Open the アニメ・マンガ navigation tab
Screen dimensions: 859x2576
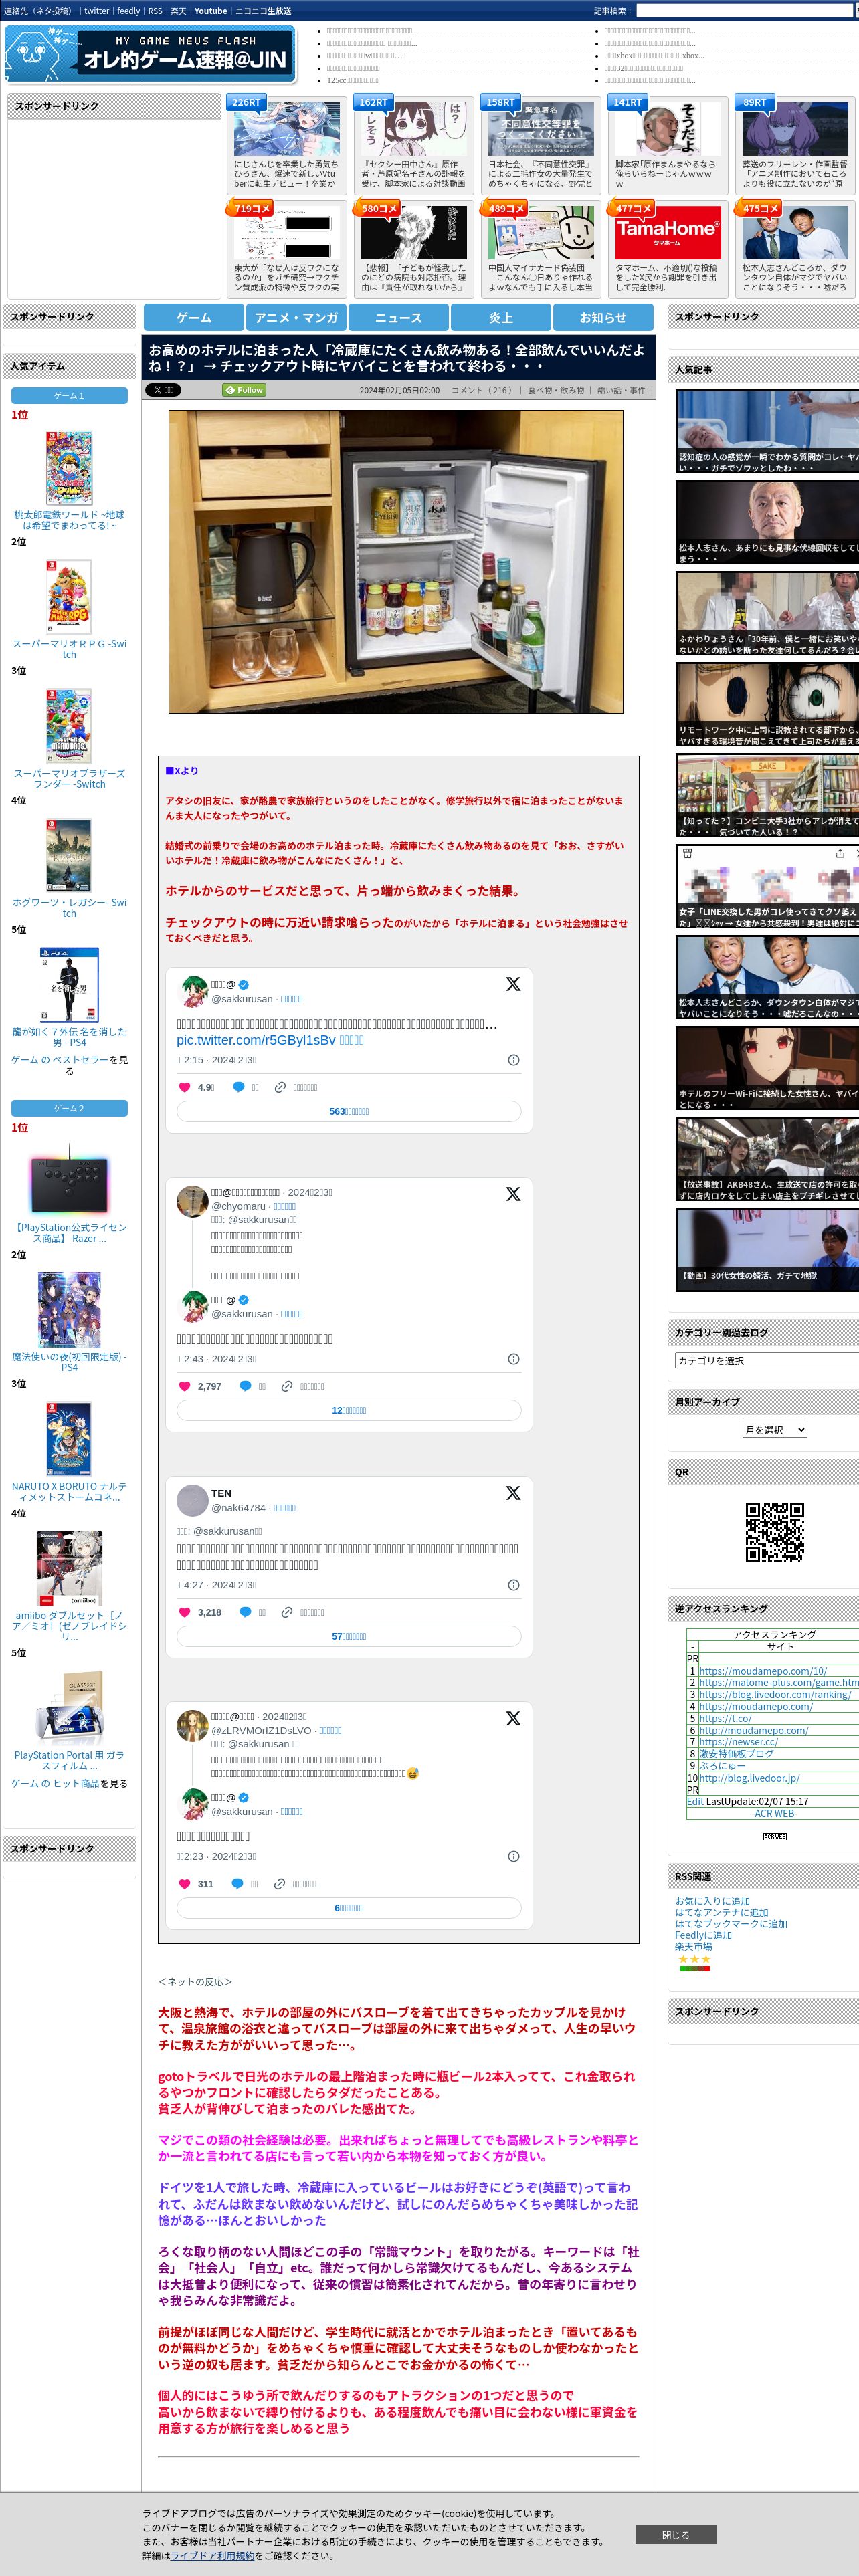click(x=296, y=317)
